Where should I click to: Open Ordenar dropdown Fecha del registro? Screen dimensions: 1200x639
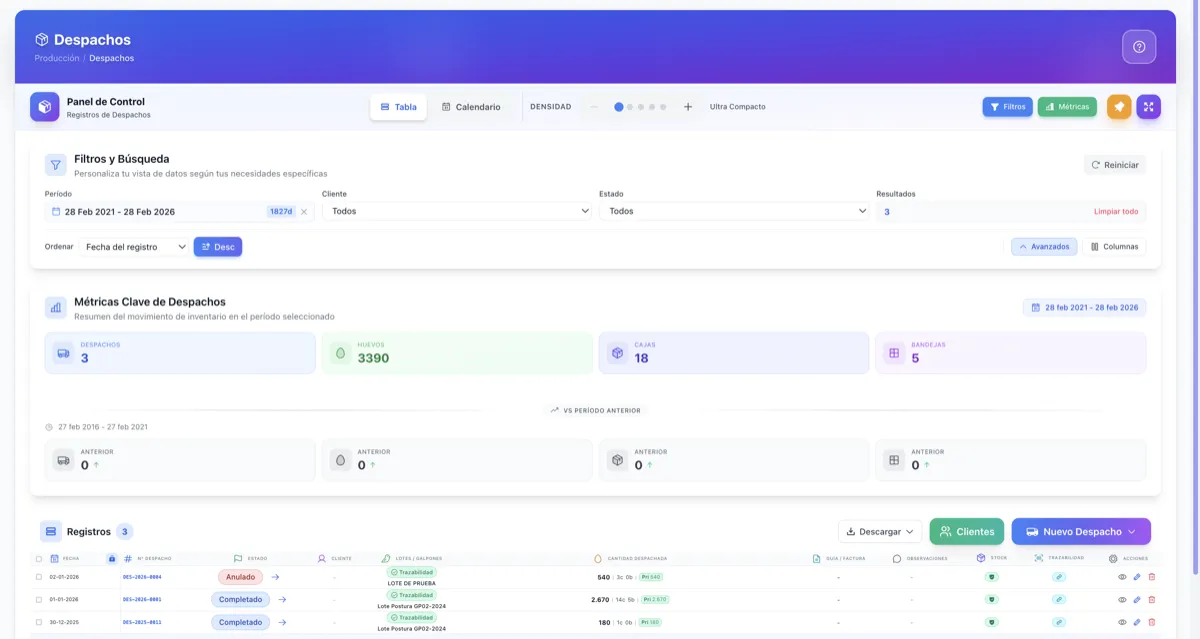point(135,247)
